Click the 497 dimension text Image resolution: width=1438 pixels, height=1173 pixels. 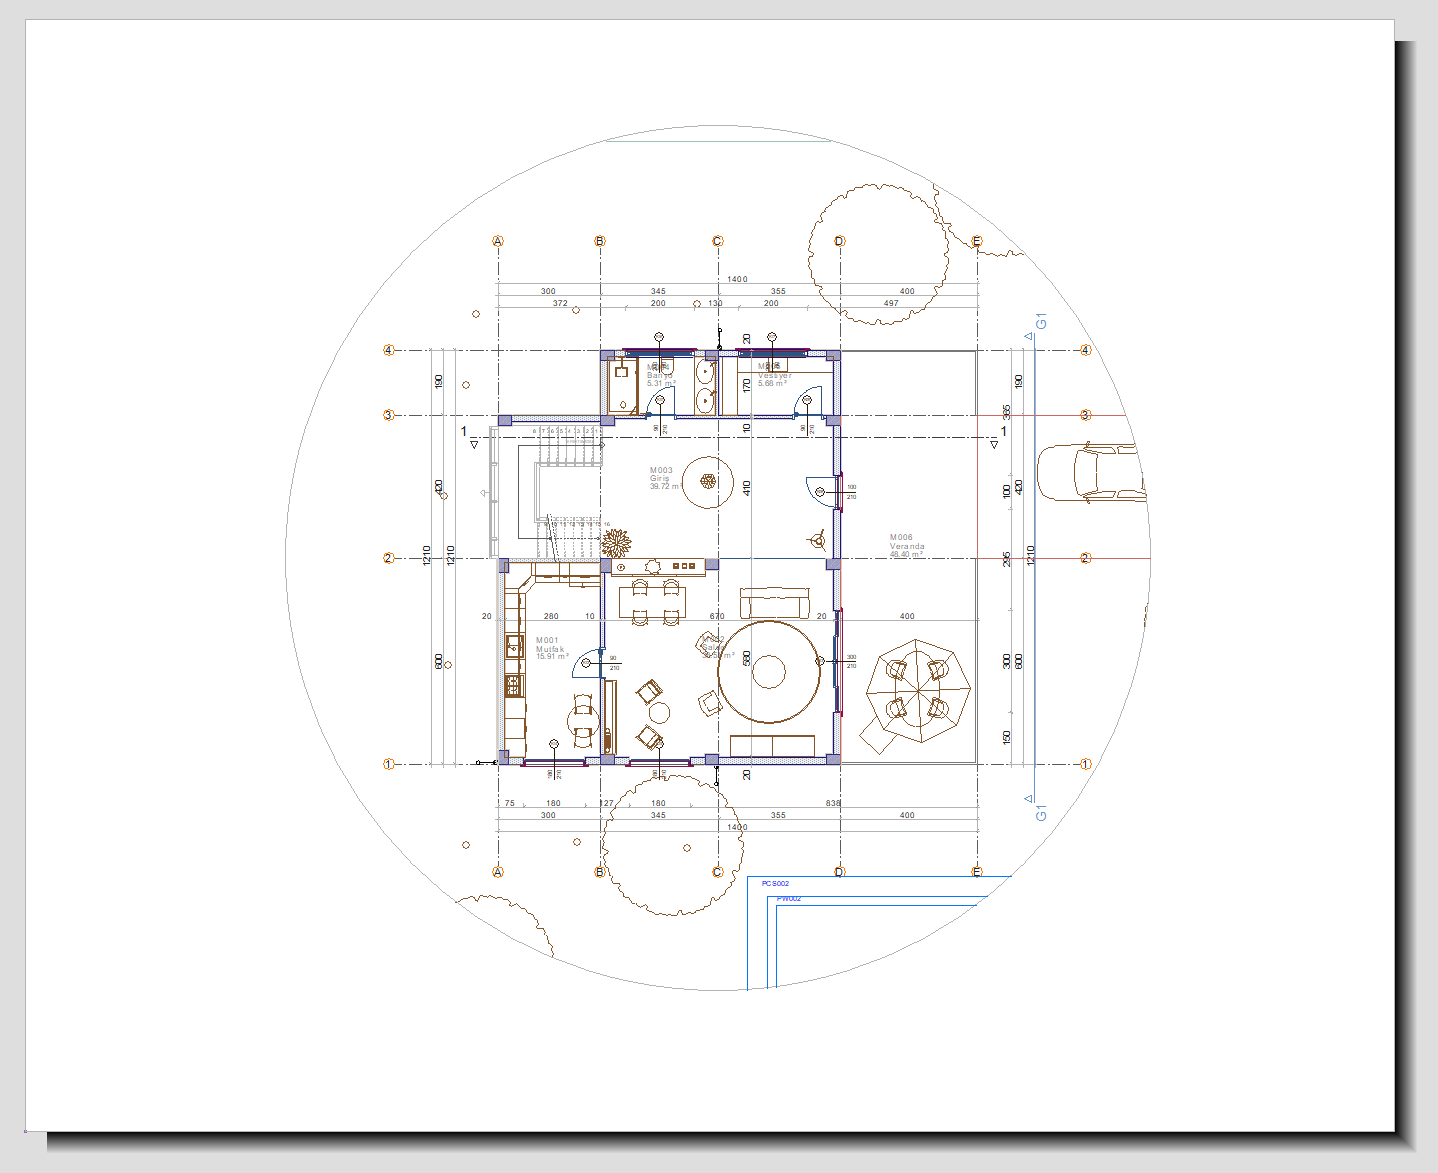[891, 303]
